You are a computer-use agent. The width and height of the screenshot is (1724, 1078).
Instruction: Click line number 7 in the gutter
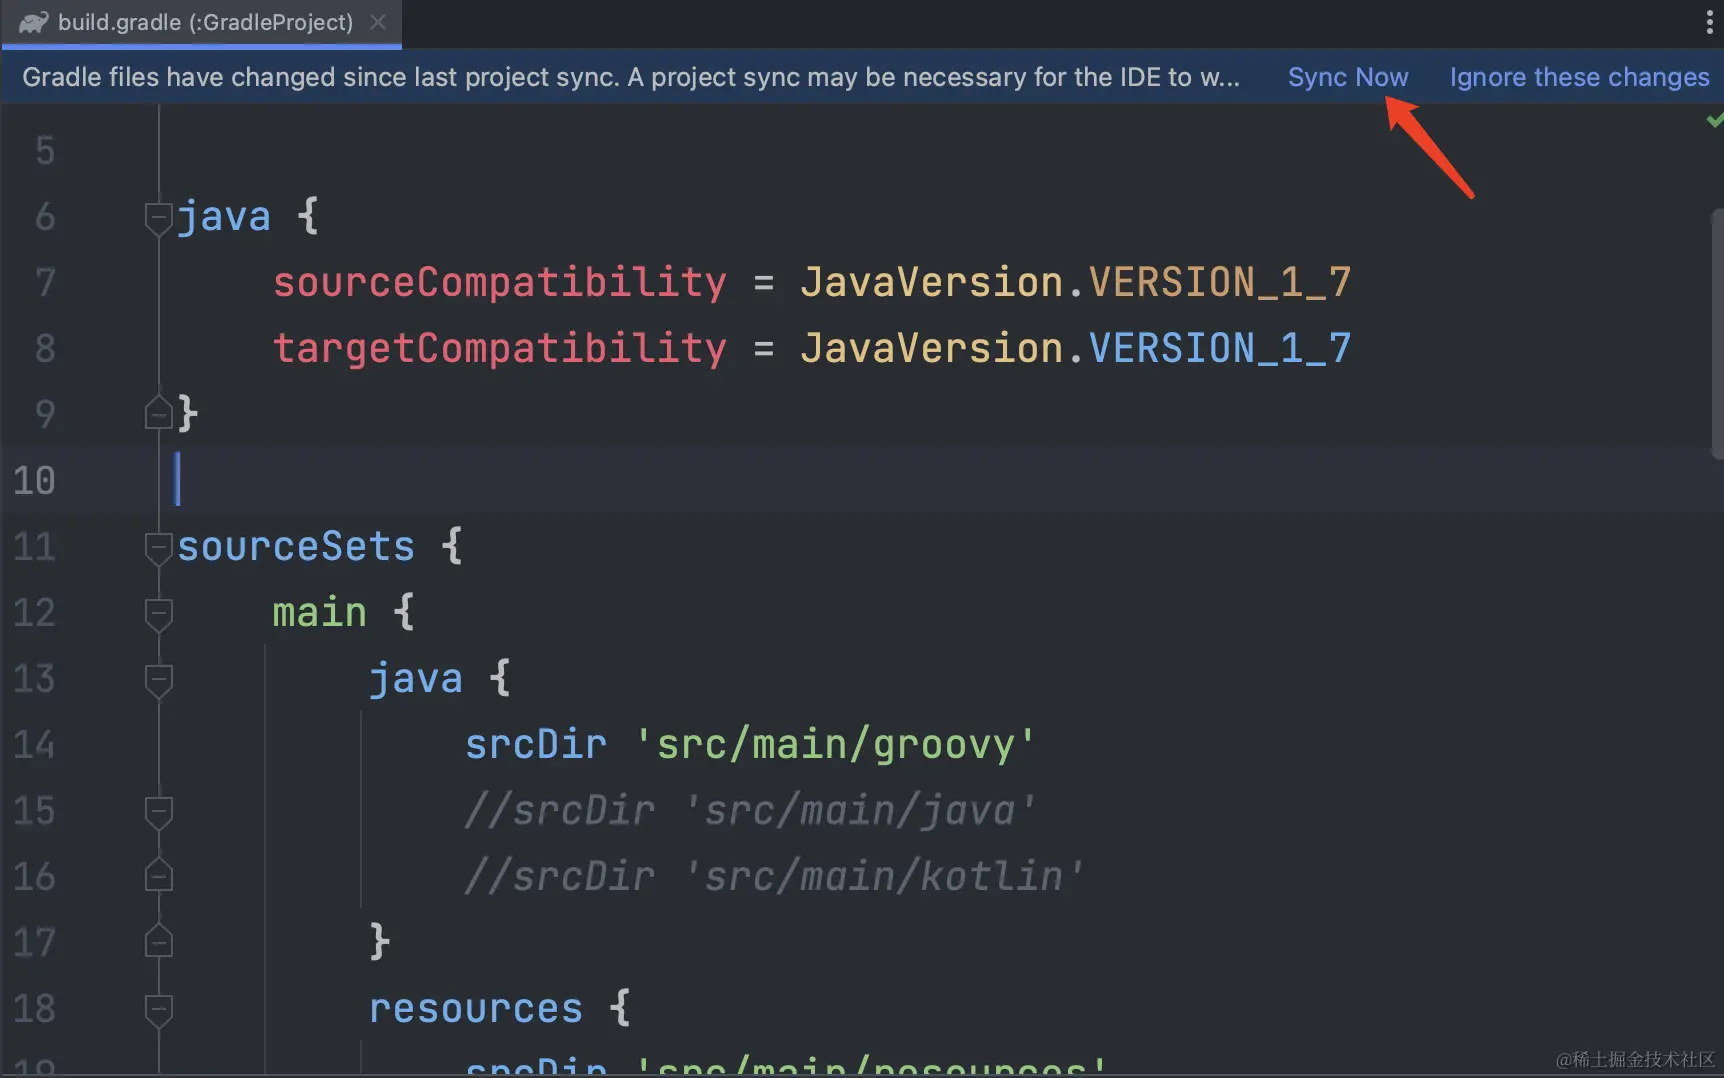pyautogui.click(x=45, y=283)
